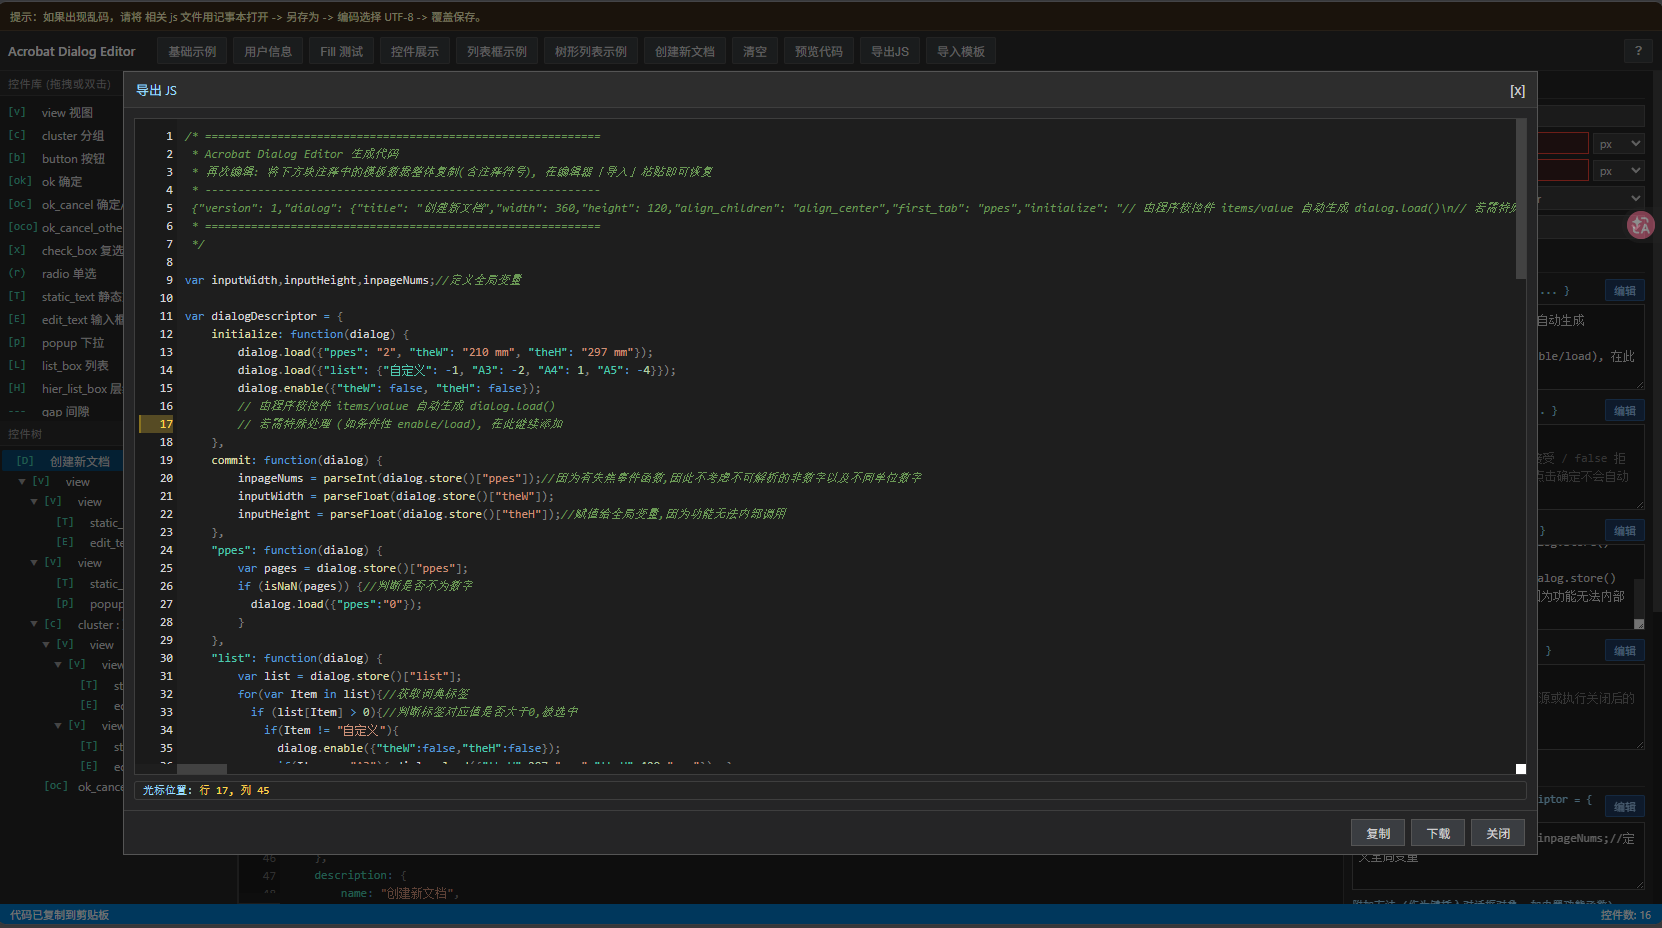Viewport: 1662px width, 928px height.
Task: Close the 导出 JS dialog via [x]
Action: pos(1517,91)
